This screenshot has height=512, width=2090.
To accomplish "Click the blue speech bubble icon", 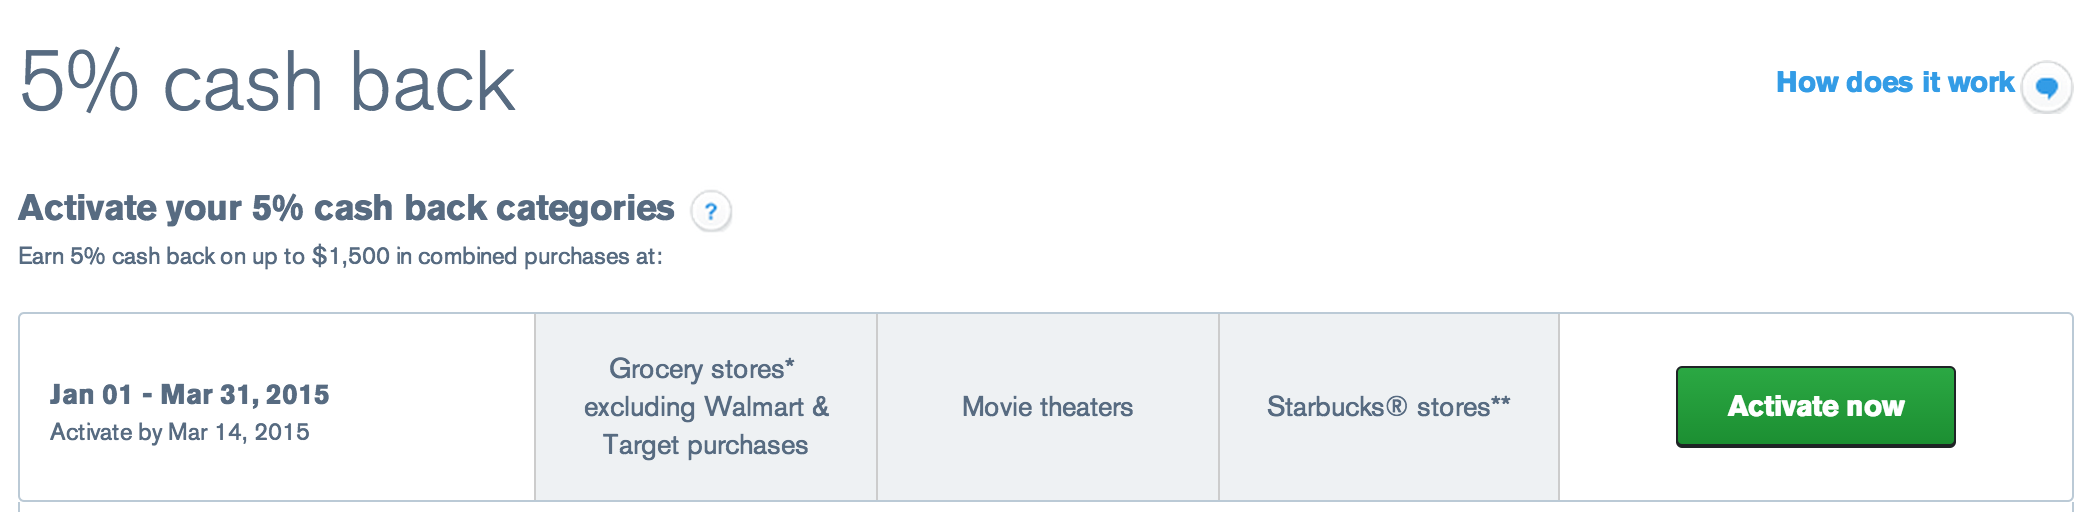I will coord(2047,88).
